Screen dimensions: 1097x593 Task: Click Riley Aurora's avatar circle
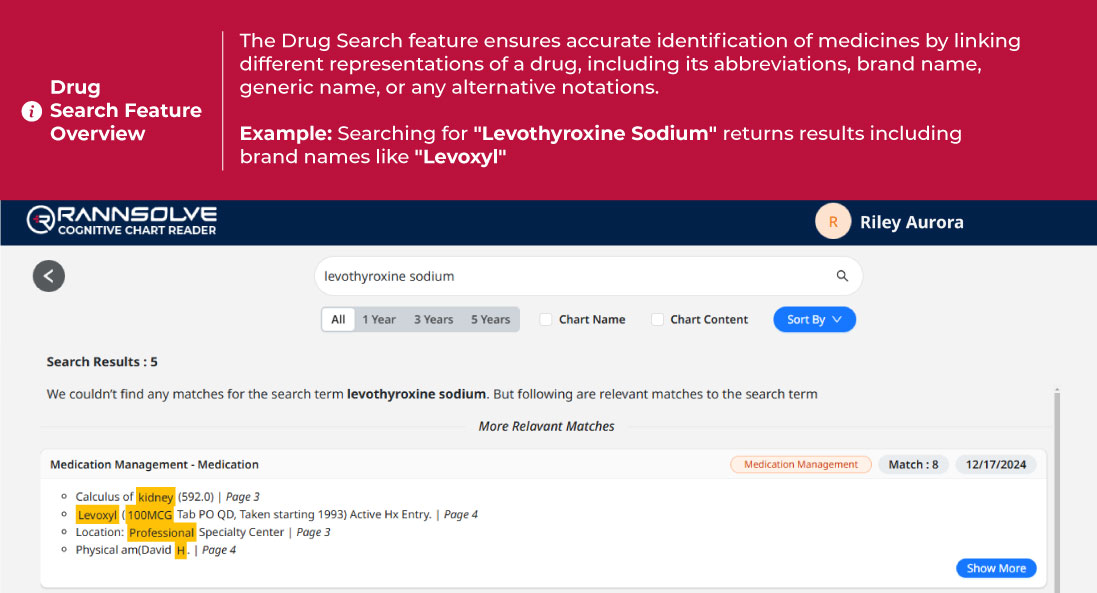[833, 222]
